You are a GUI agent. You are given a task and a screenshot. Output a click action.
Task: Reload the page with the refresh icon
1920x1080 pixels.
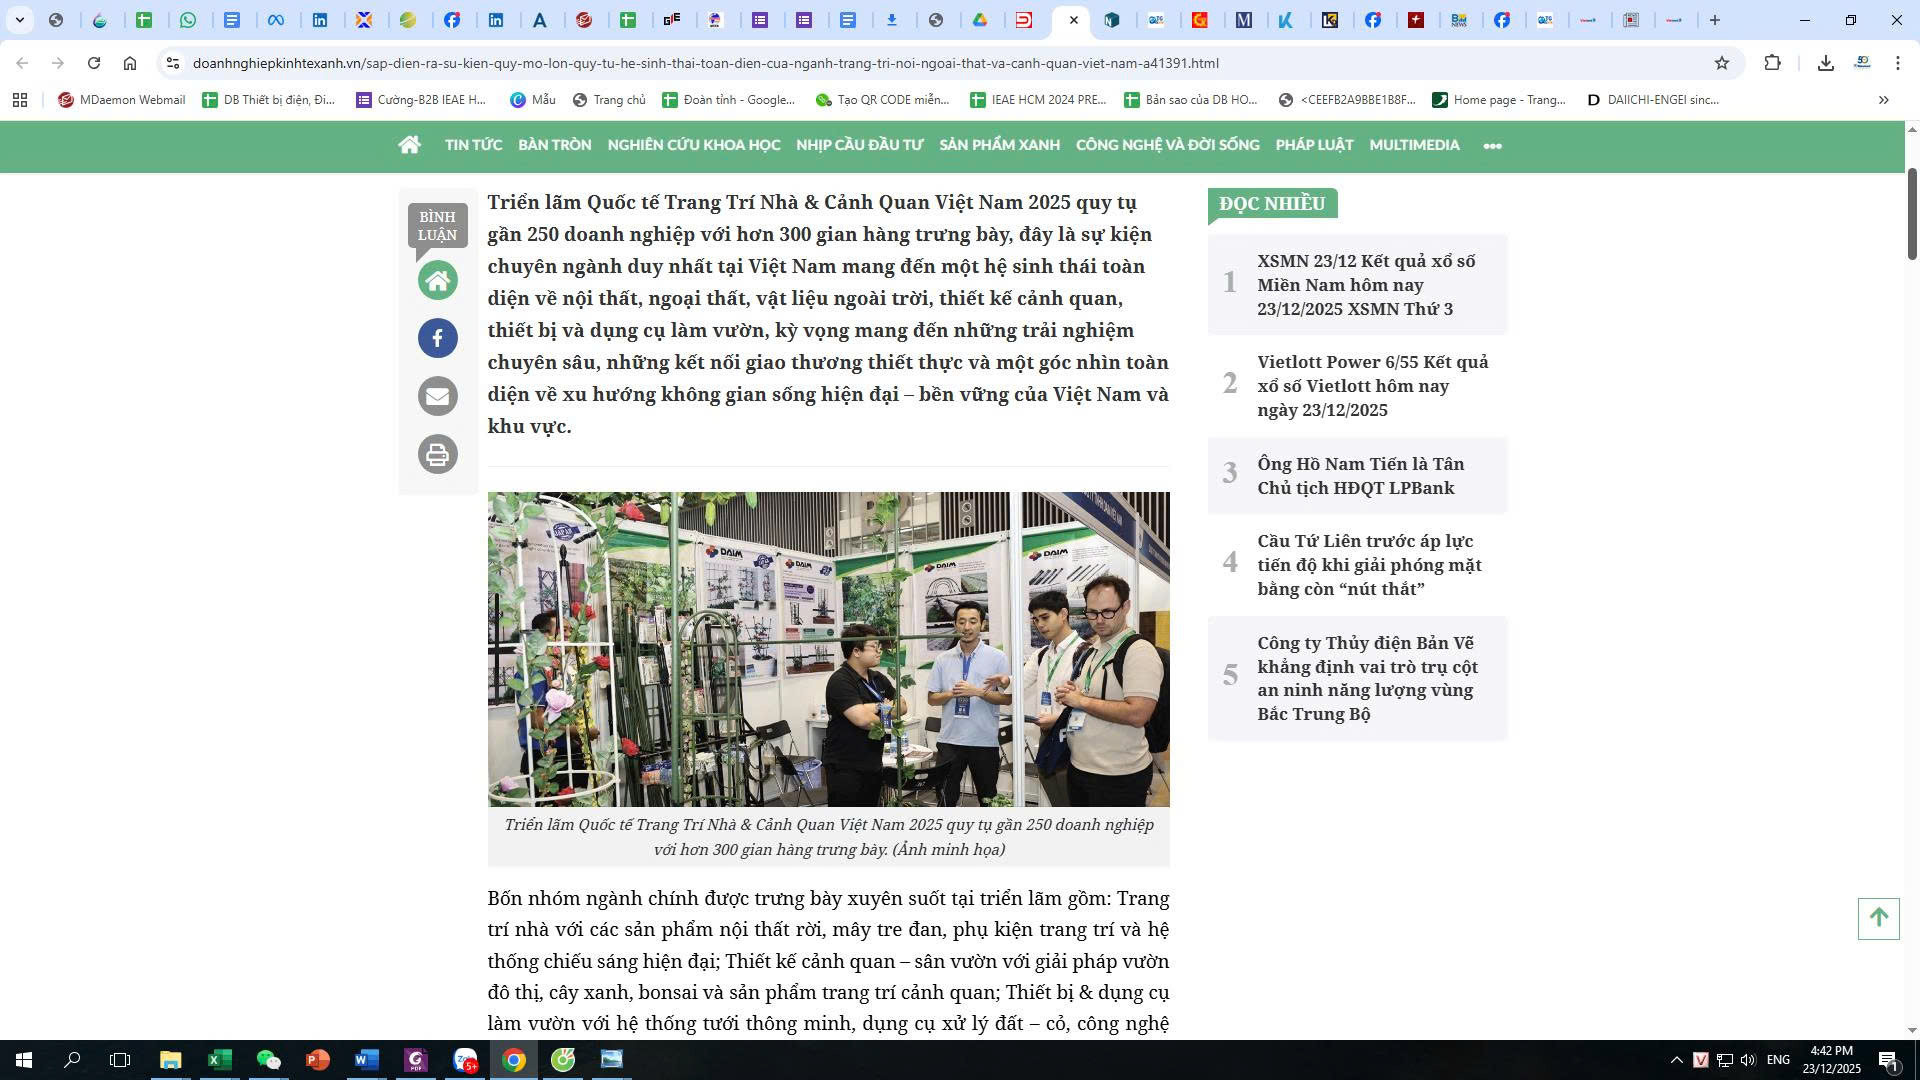coord(94,63)
